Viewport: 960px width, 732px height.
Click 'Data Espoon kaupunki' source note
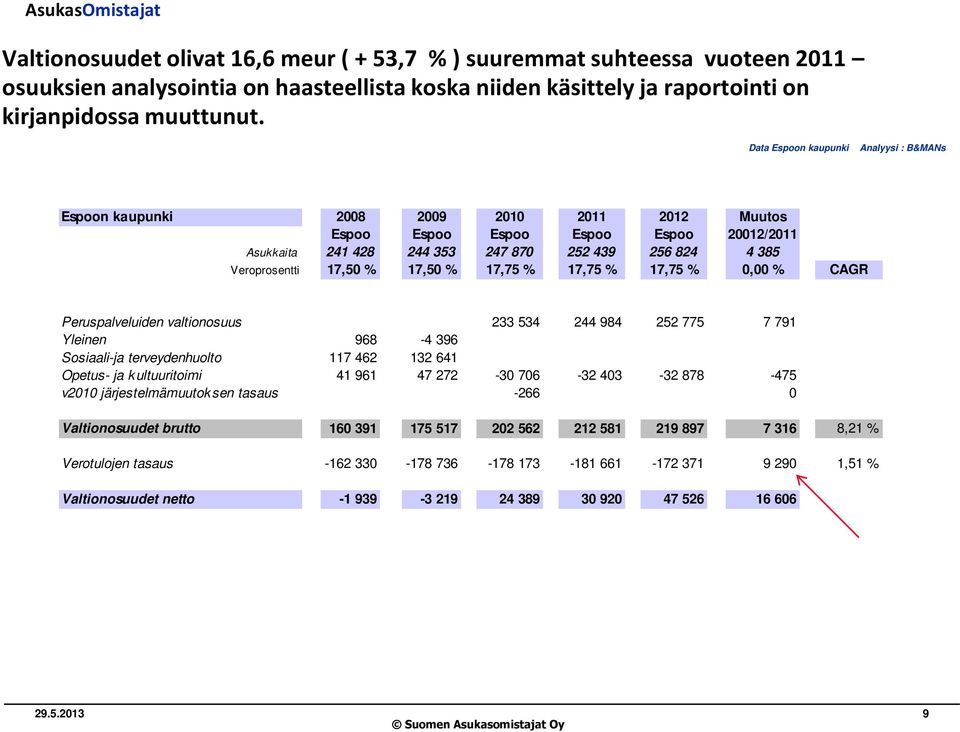coord(799,148)
